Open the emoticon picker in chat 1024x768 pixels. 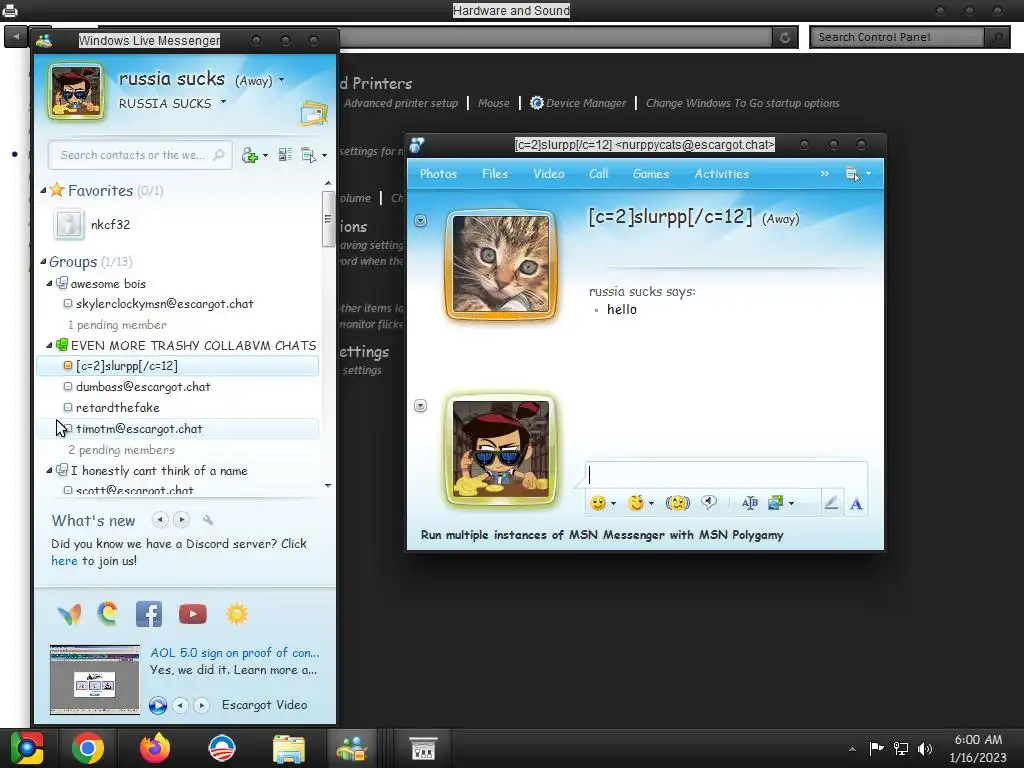pos(598,502)
